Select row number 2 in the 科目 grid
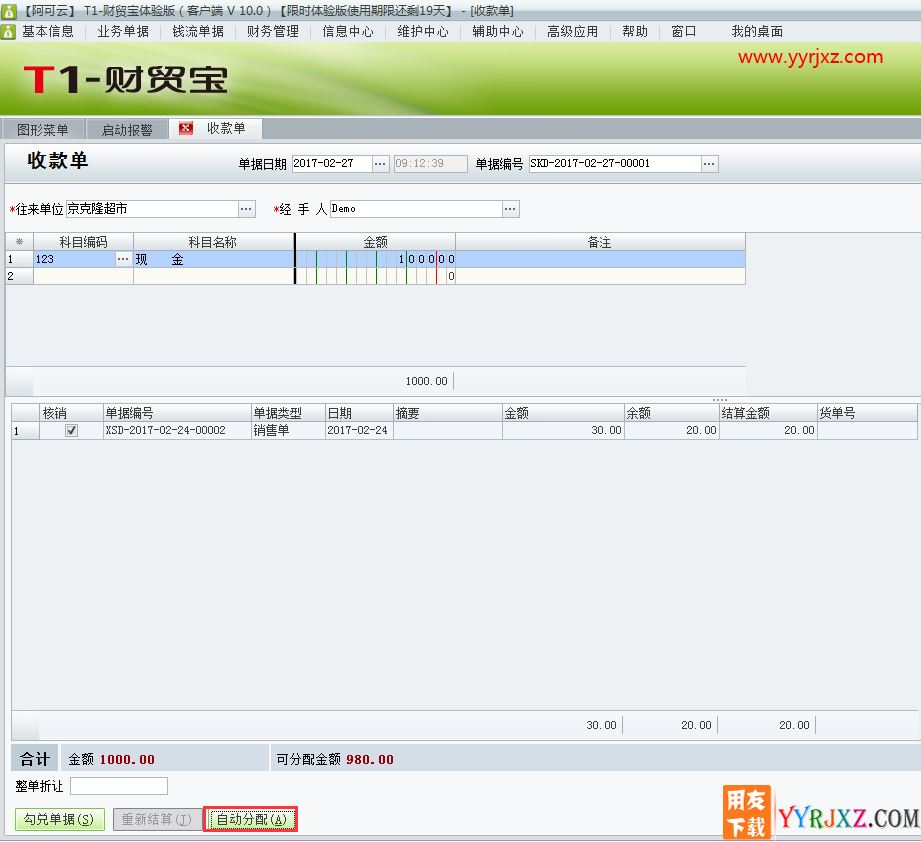This screenshot has height=842, width=921. click(19, 276)
